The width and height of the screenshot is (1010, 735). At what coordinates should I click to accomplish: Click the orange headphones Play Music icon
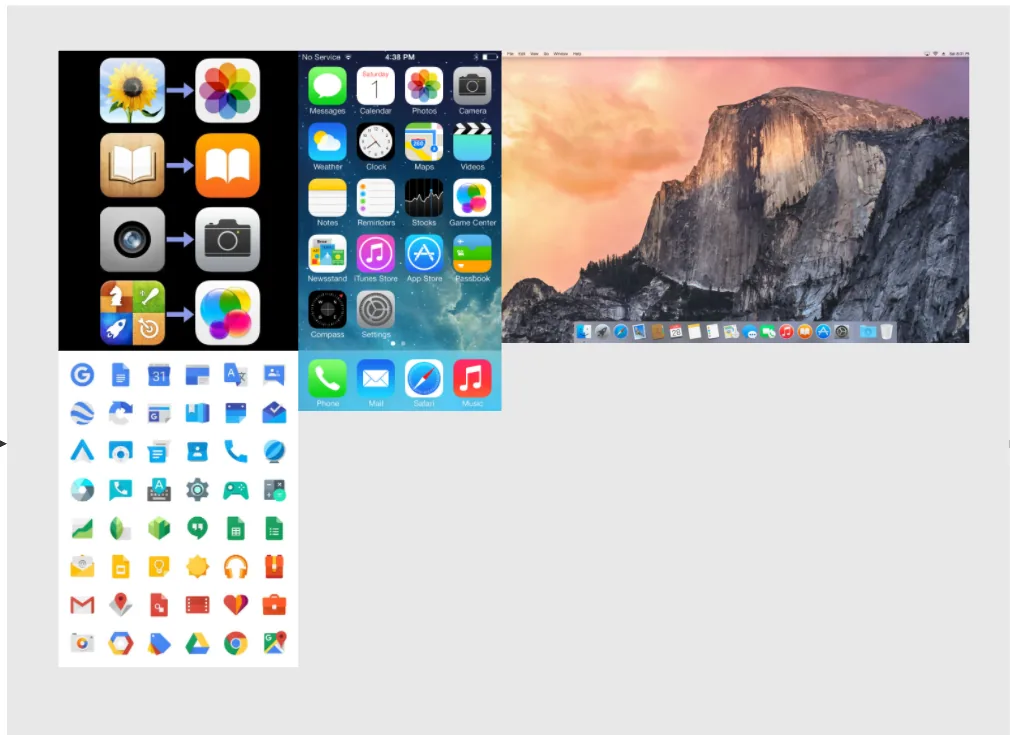click(x=235, y=567)
